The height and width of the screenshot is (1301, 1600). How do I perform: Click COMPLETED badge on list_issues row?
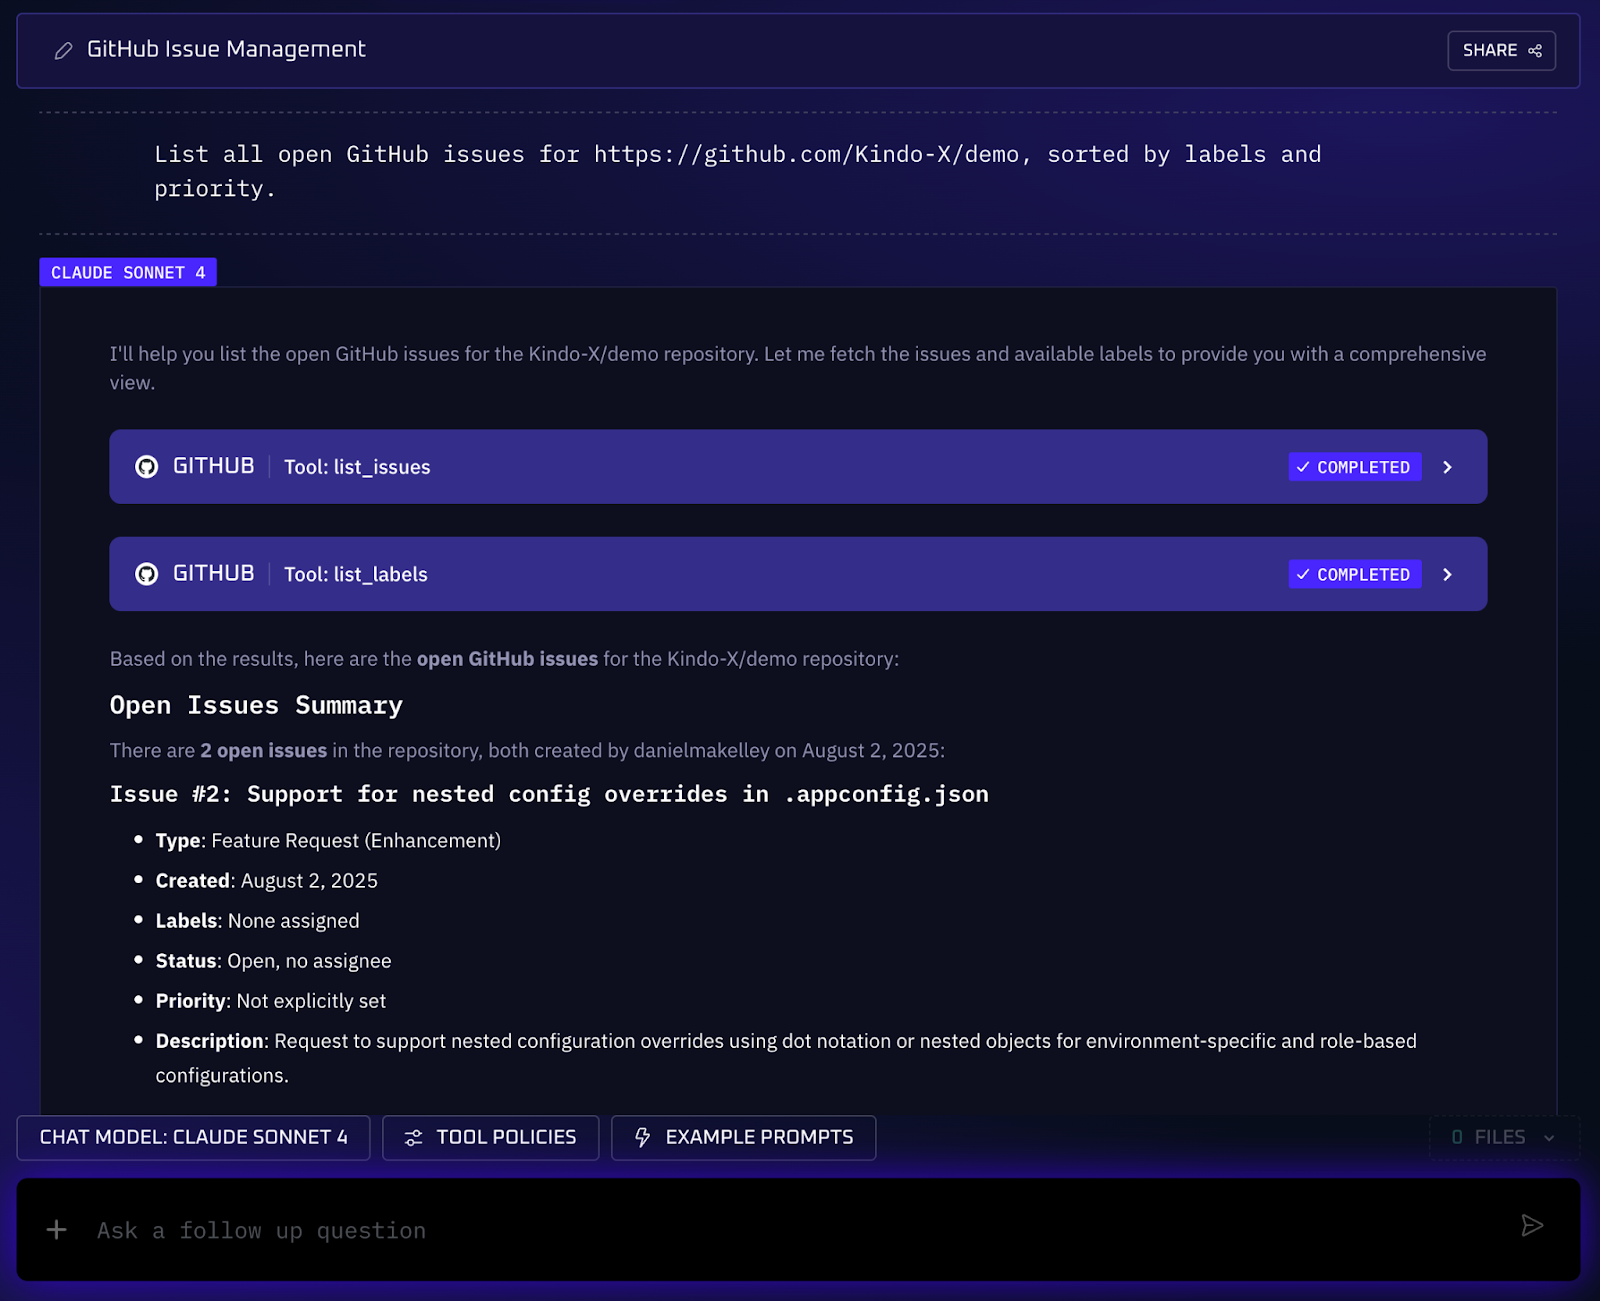1355,467
